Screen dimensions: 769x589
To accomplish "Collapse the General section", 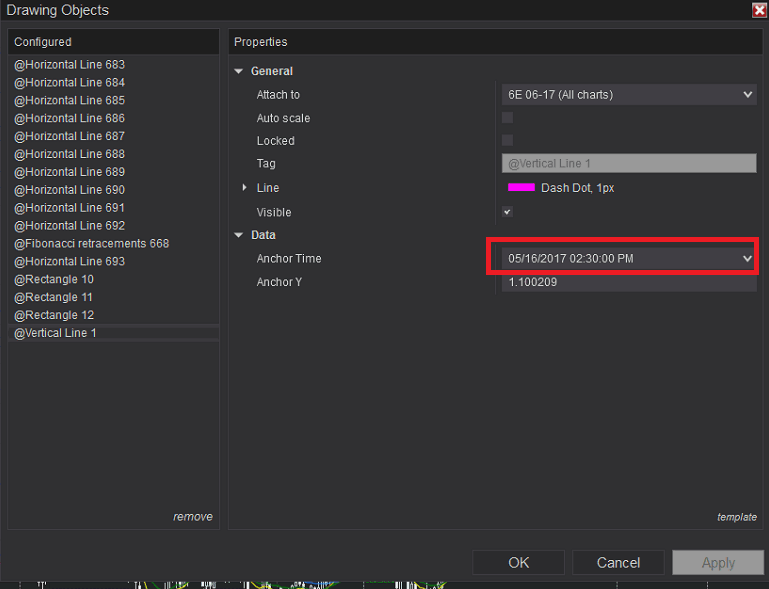I will tap(239, 71).
